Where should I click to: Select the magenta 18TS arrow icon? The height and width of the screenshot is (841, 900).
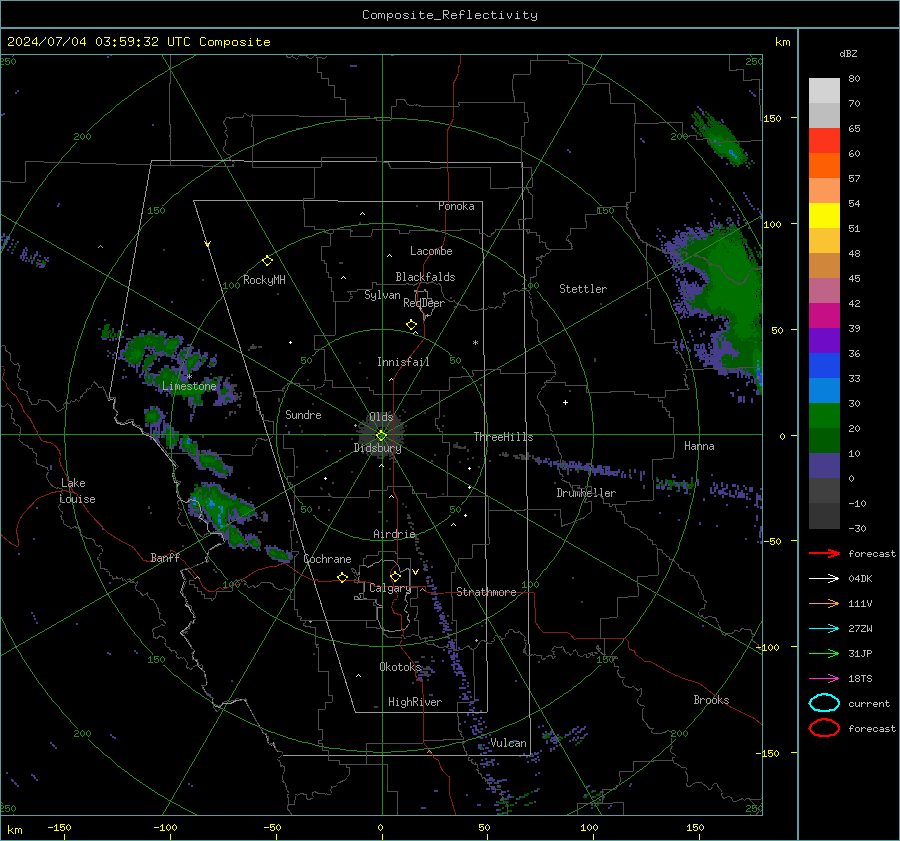coord(824,679)
